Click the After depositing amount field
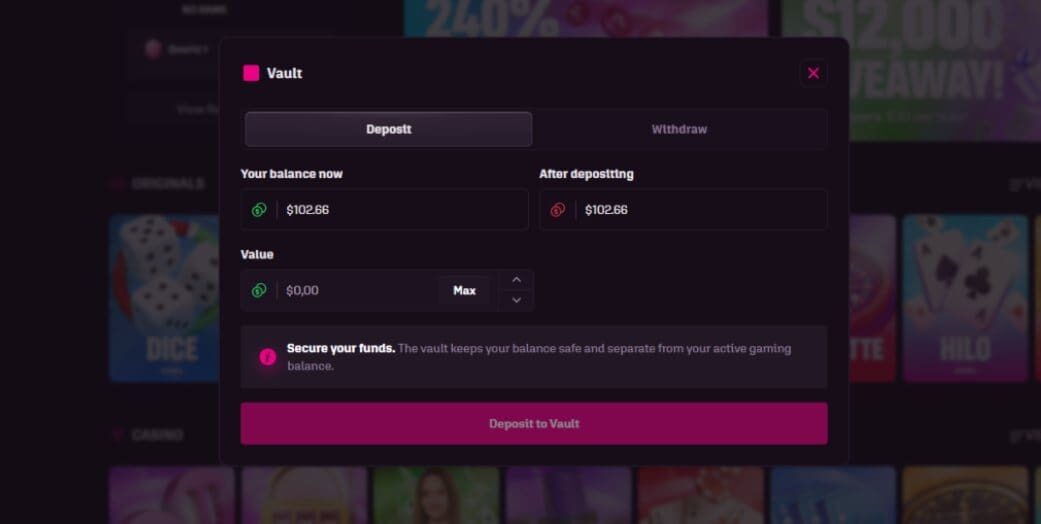1041x524 pixels. (700, 210)
